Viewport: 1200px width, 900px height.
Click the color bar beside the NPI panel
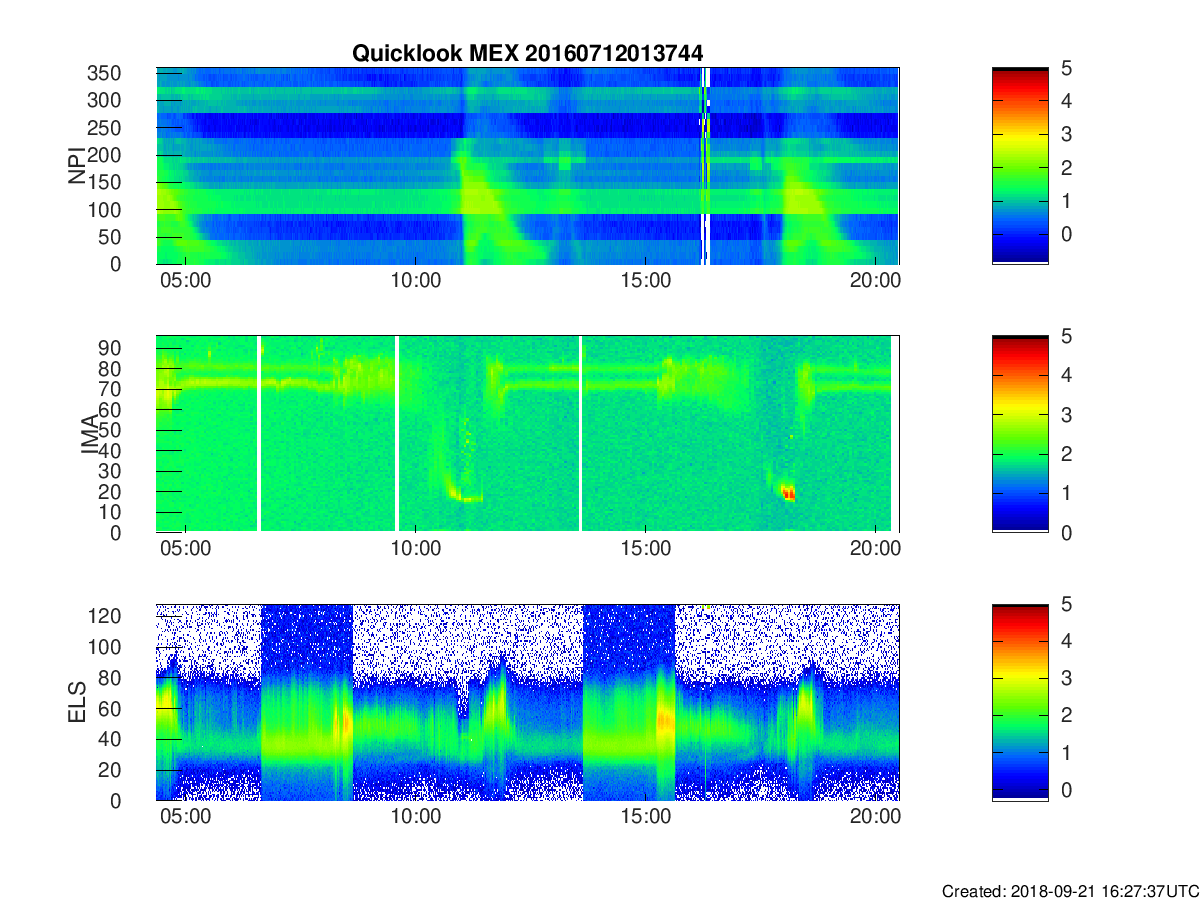click(1020, 166)
